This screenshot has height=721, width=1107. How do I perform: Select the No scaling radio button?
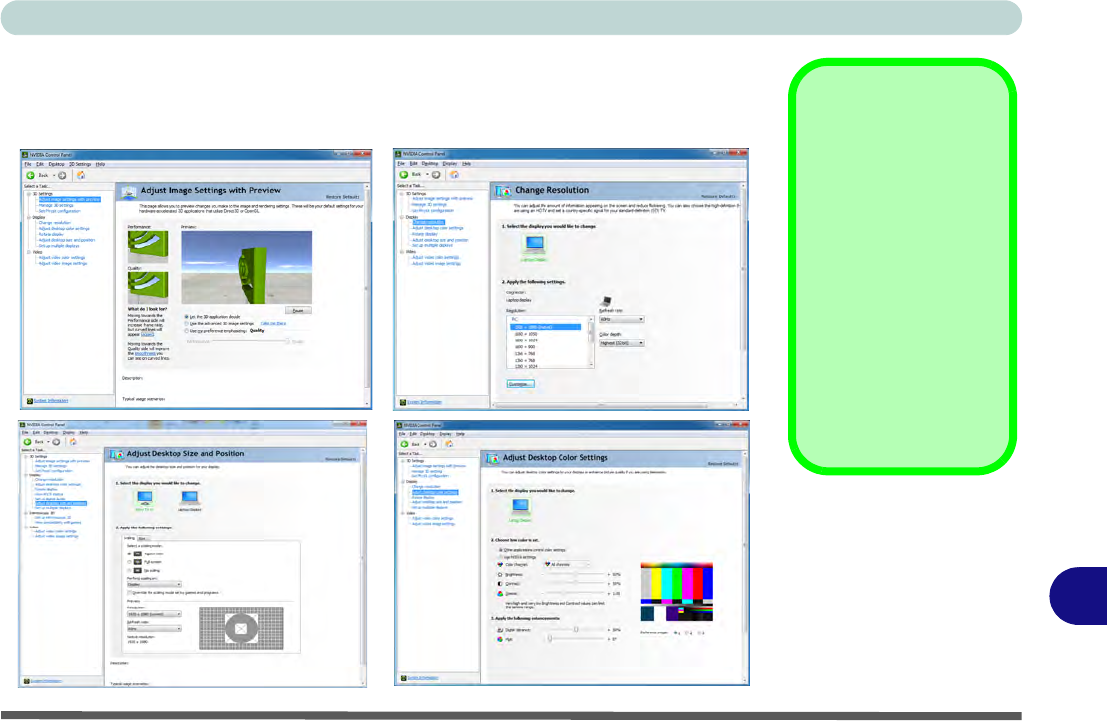point(129,571)
